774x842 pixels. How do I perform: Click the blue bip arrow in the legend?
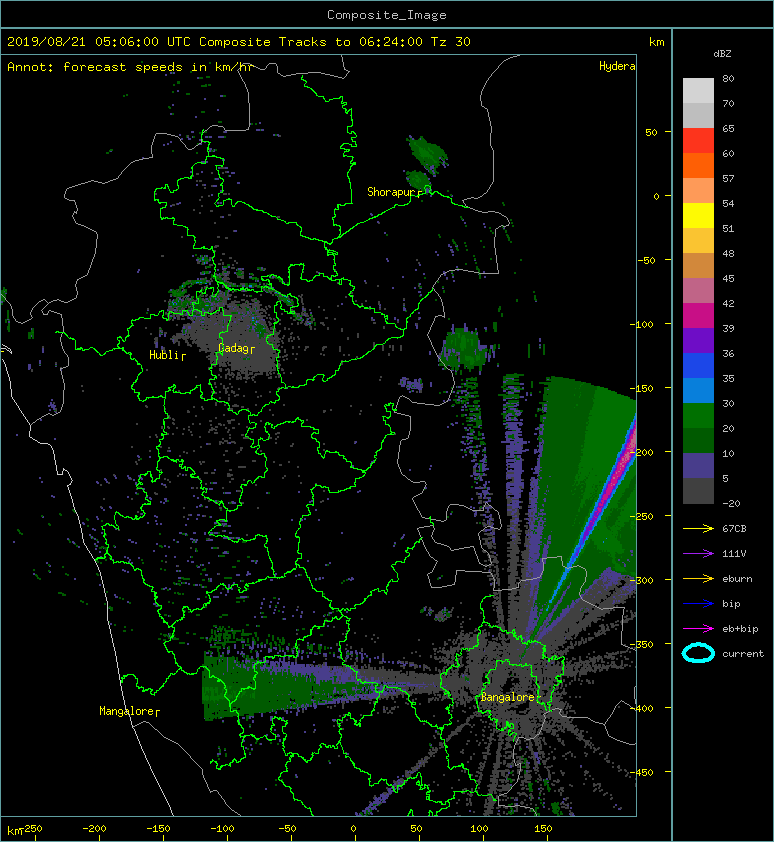click(698, 604)
